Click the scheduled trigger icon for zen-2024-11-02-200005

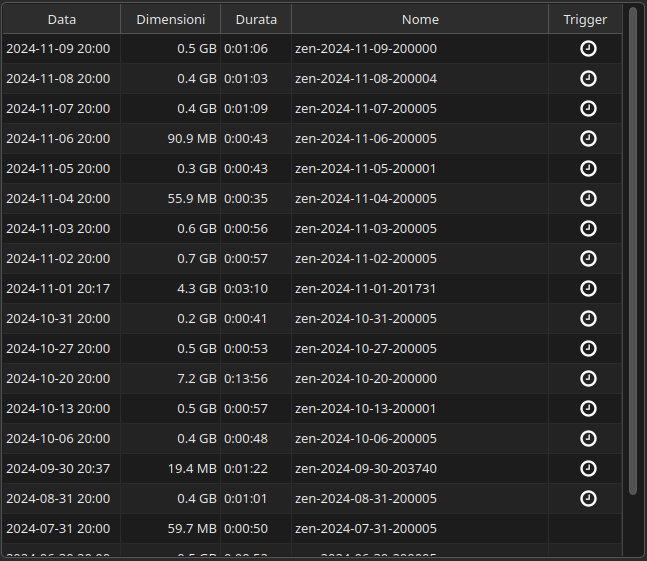(588, 259)
